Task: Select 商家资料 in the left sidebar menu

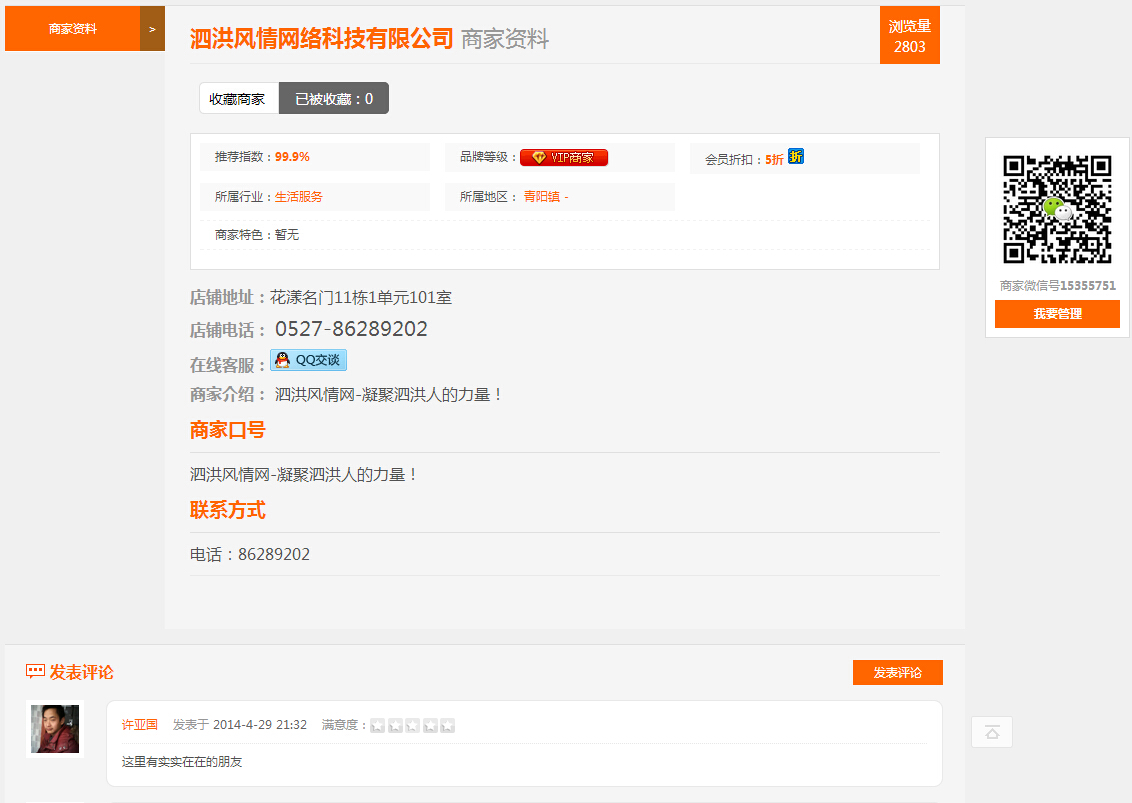Action: click(70, 29)
